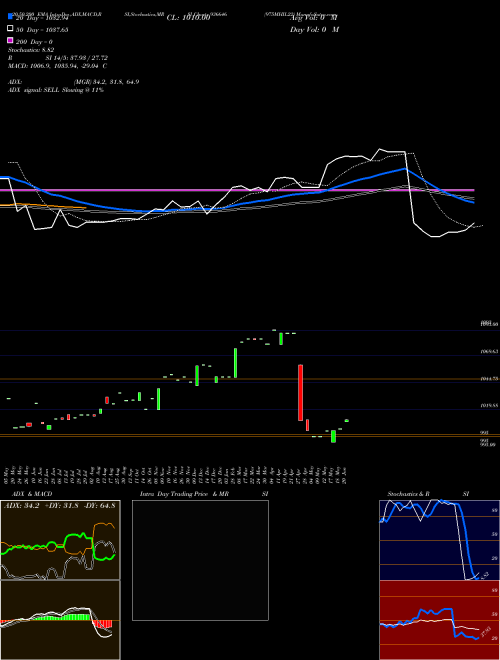Open the empty intraday trading price panel
Image resolution: width=500 pixels, height=660 pixels.
tap(200, 560)
